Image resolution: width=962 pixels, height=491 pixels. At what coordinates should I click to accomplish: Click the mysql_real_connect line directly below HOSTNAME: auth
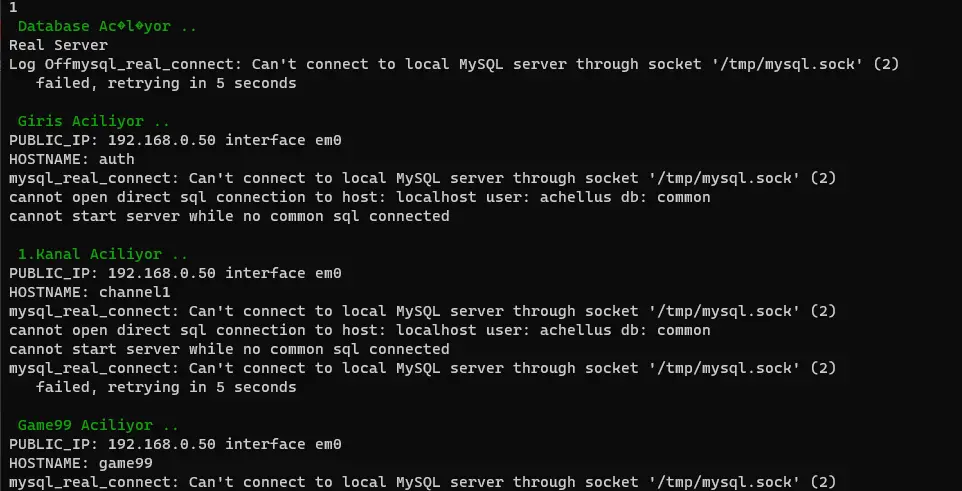422,178
